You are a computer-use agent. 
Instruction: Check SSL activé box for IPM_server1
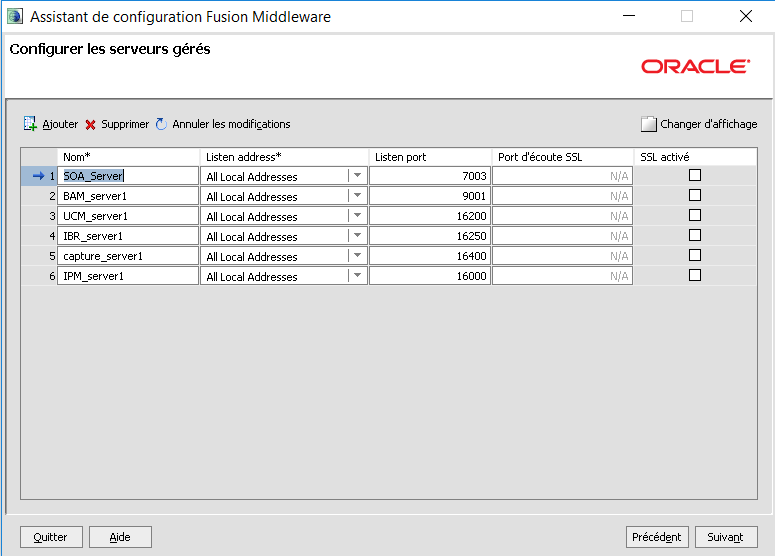point(695,275)
